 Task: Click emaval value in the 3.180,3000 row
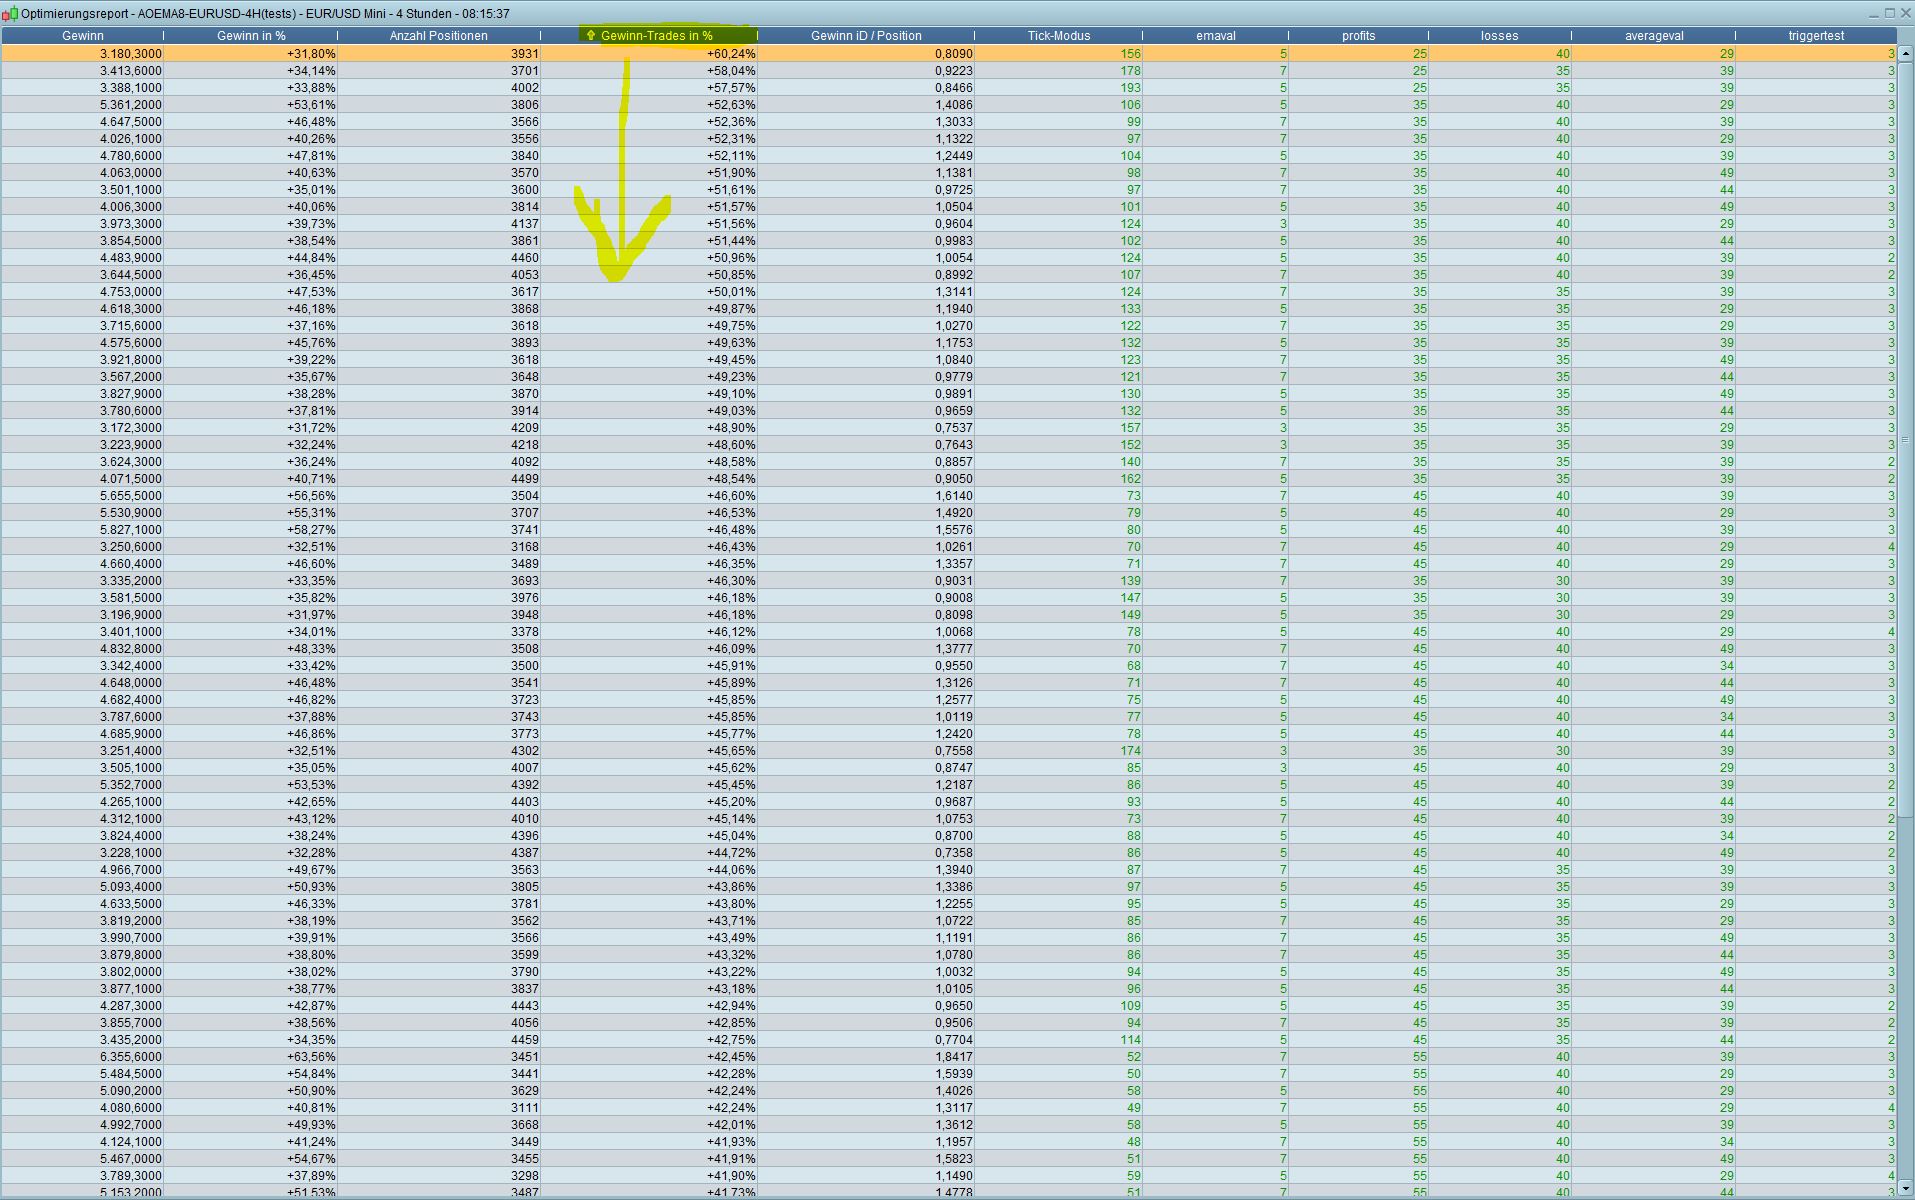coord(1216,54)
